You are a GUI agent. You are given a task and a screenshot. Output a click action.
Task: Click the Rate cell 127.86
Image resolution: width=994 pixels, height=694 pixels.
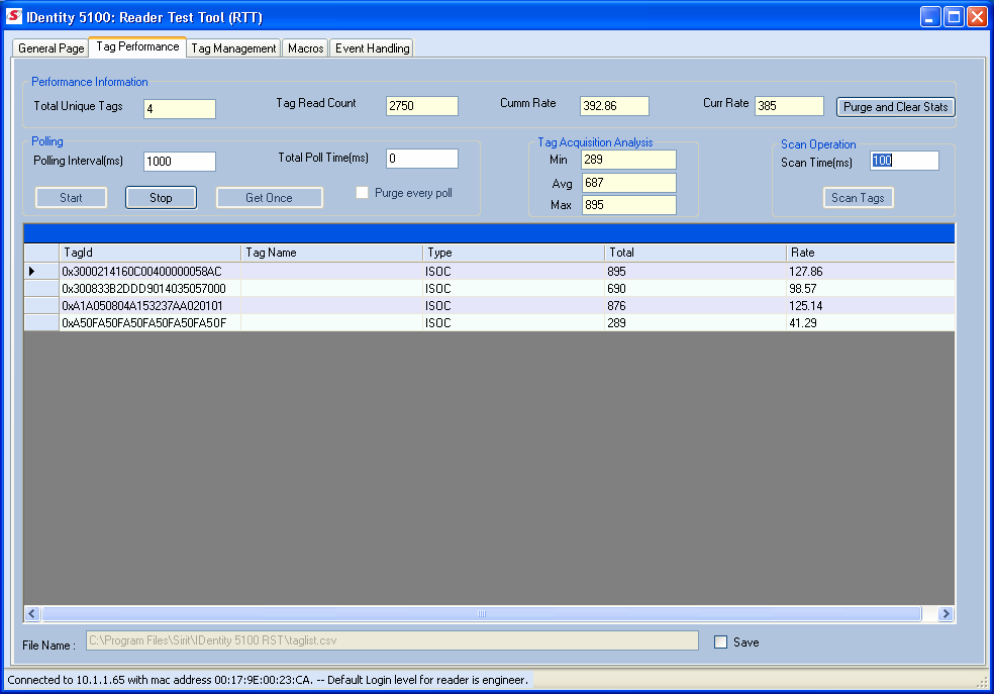point(870,271)
